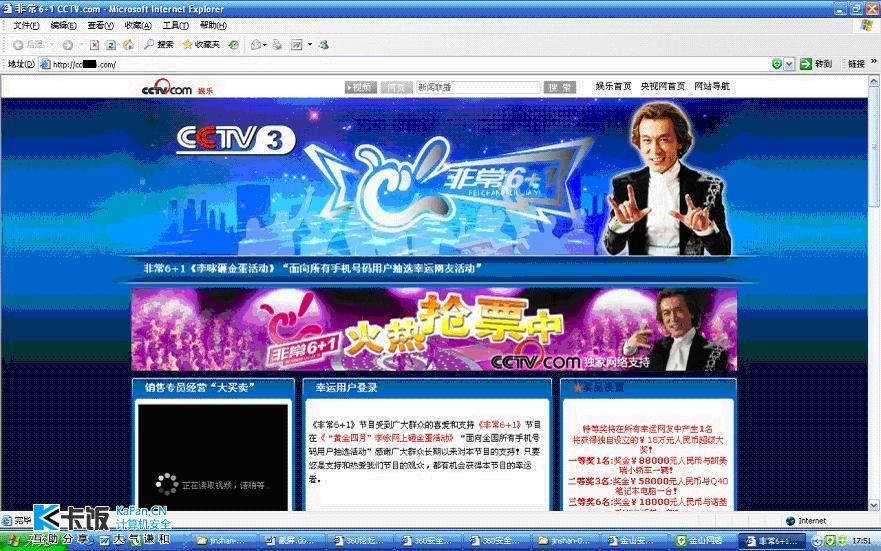Click the Windows Start button
The height and width of the screenshot is (551, 881).
point(34,540)
